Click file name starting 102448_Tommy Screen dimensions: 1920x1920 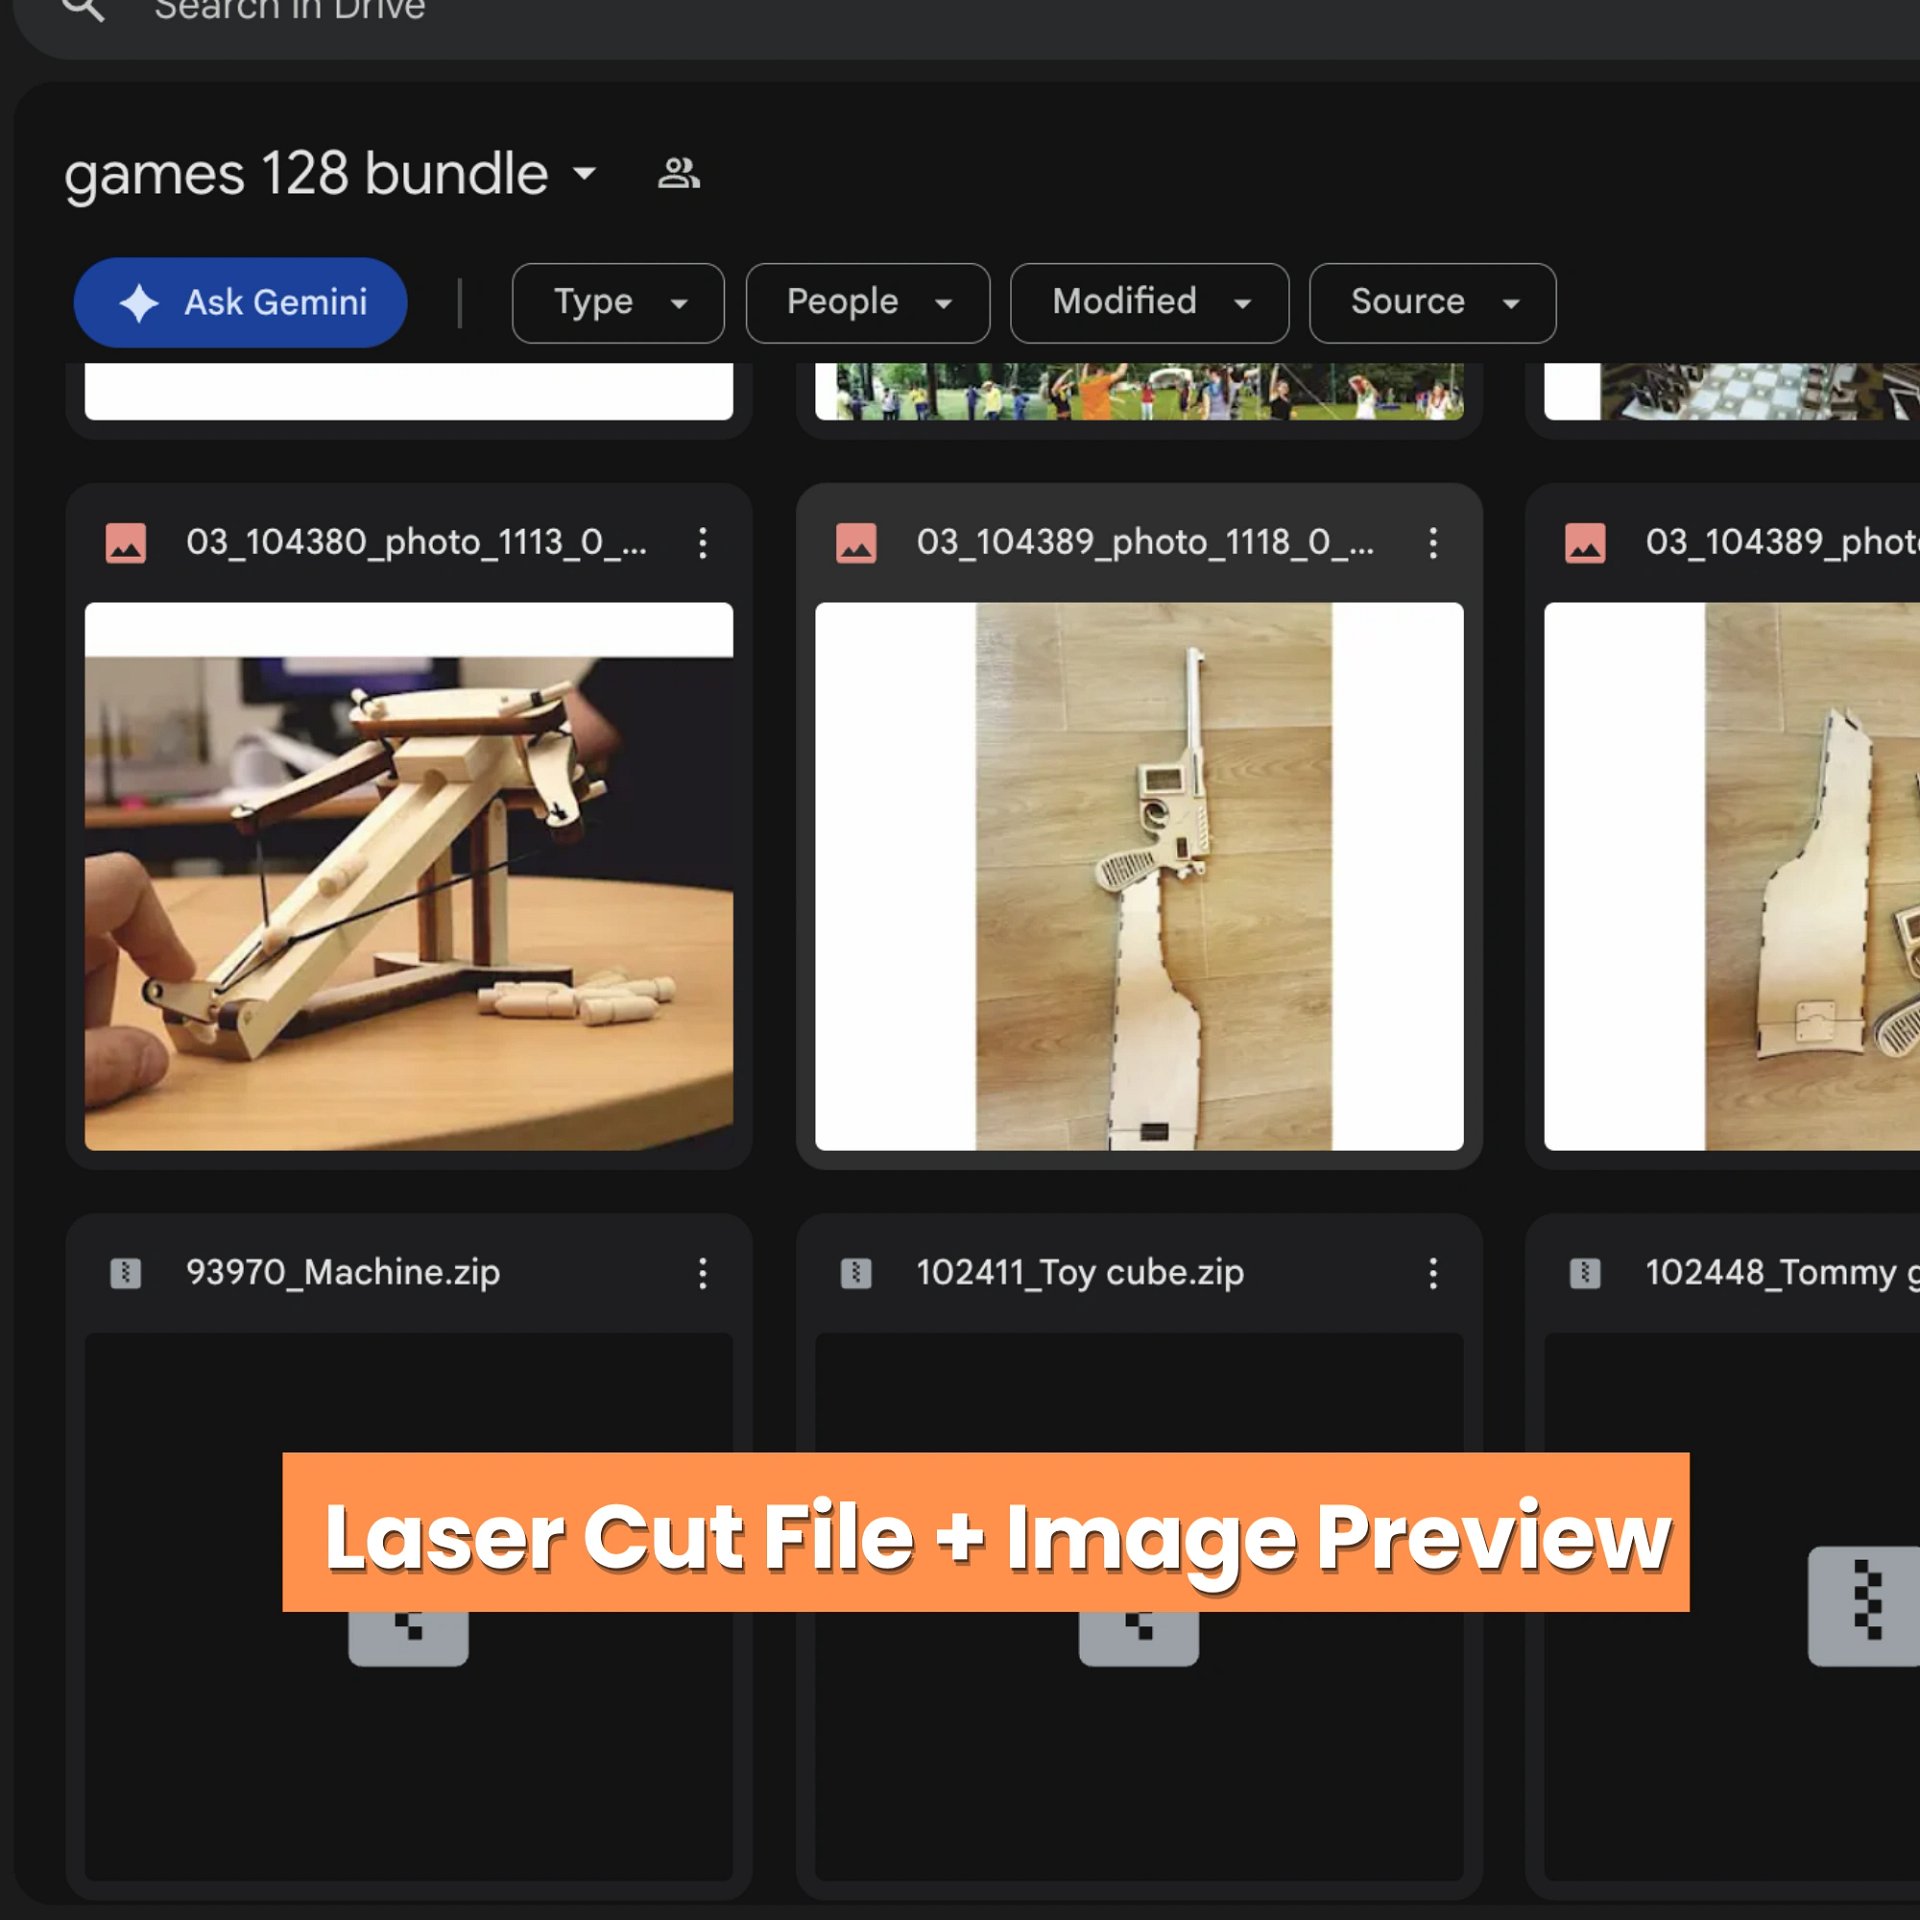coord(1782,1272)
